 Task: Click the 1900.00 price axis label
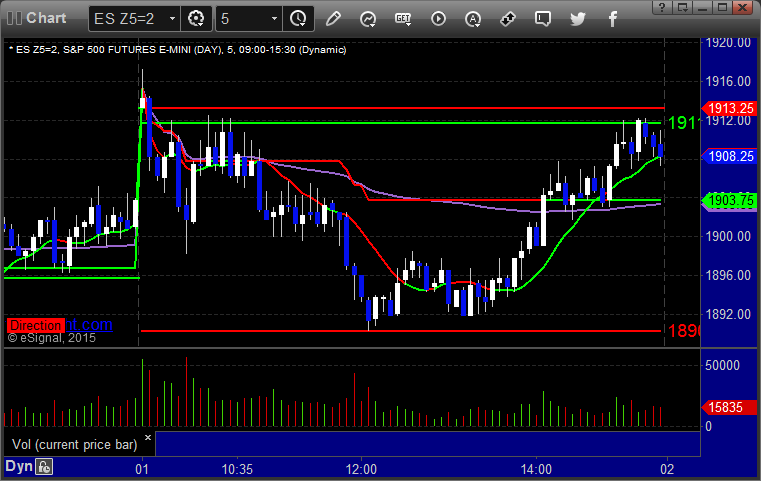[x=728, y=236]
